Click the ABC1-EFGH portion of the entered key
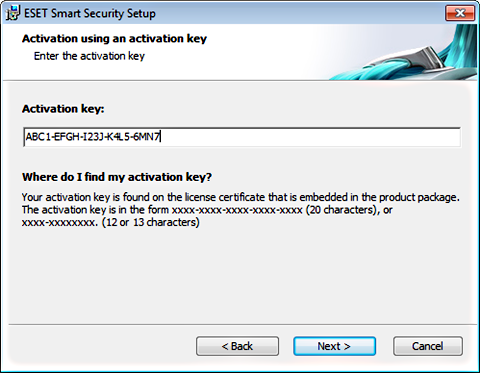Viewport: 480px width, 373px height. [52, 137]
